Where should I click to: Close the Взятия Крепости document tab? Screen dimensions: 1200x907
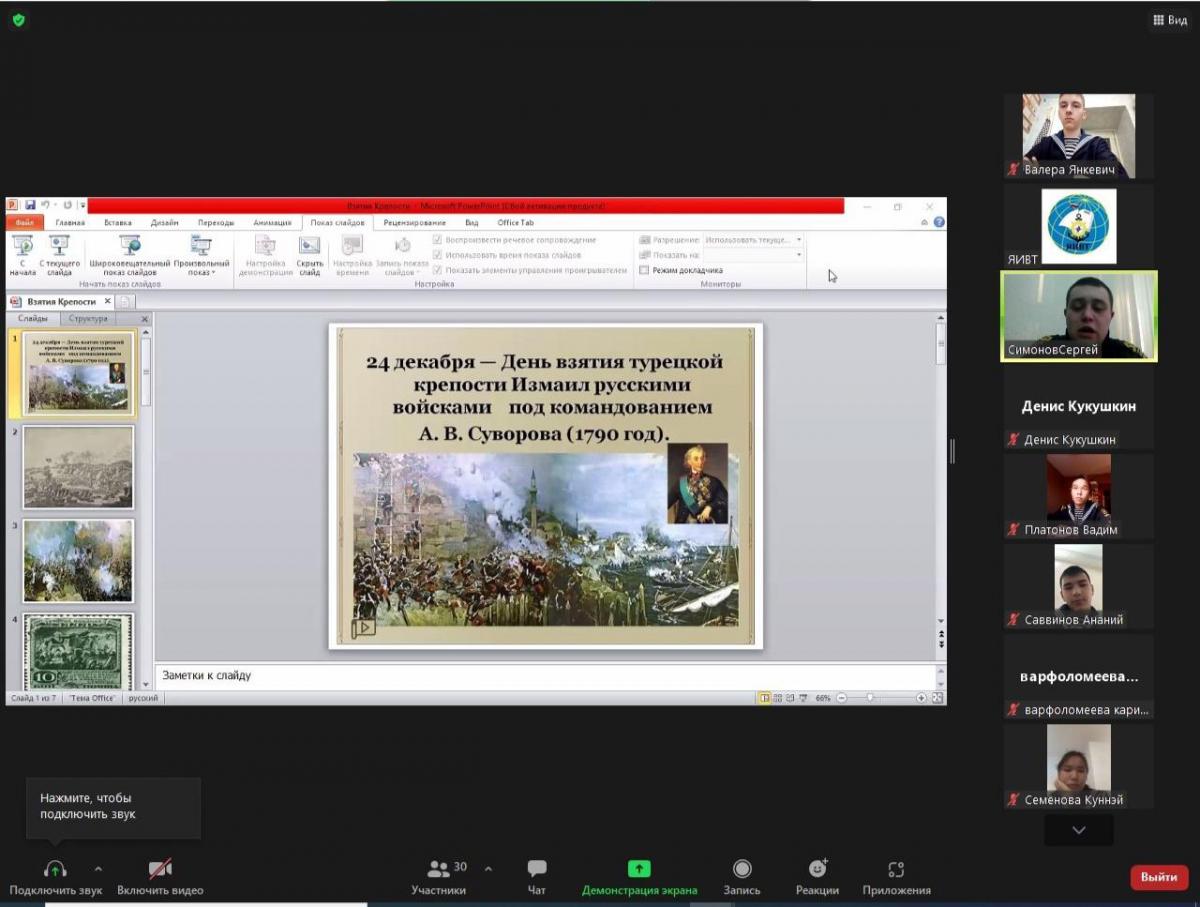click(108, 301)
